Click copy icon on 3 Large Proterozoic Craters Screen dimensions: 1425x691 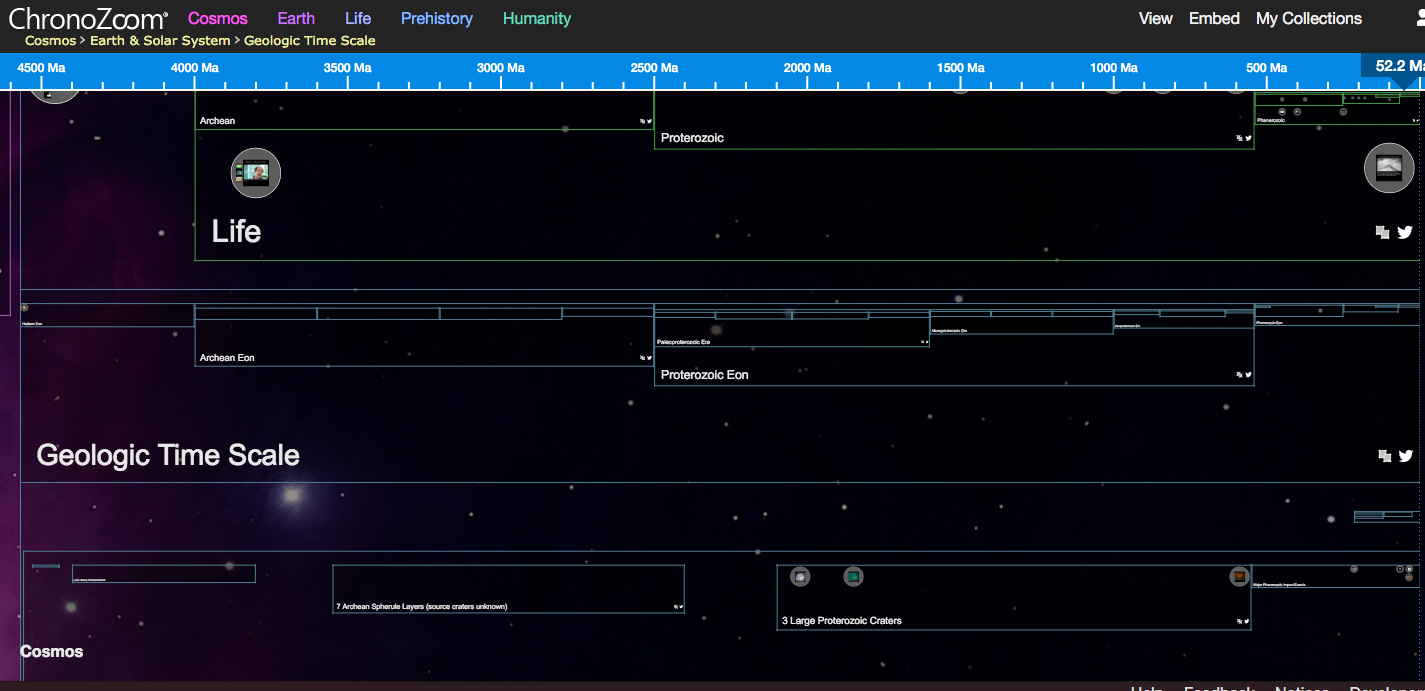[x=1239, y=621]
